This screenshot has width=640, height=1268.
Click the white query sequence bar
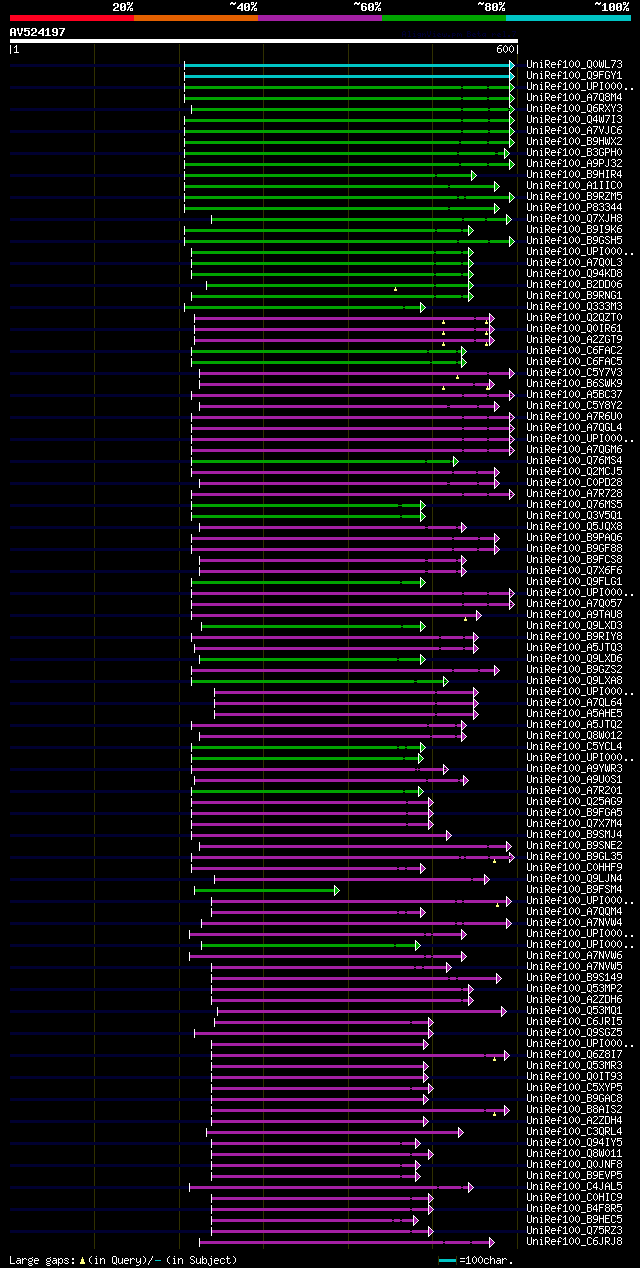[263, 41]
